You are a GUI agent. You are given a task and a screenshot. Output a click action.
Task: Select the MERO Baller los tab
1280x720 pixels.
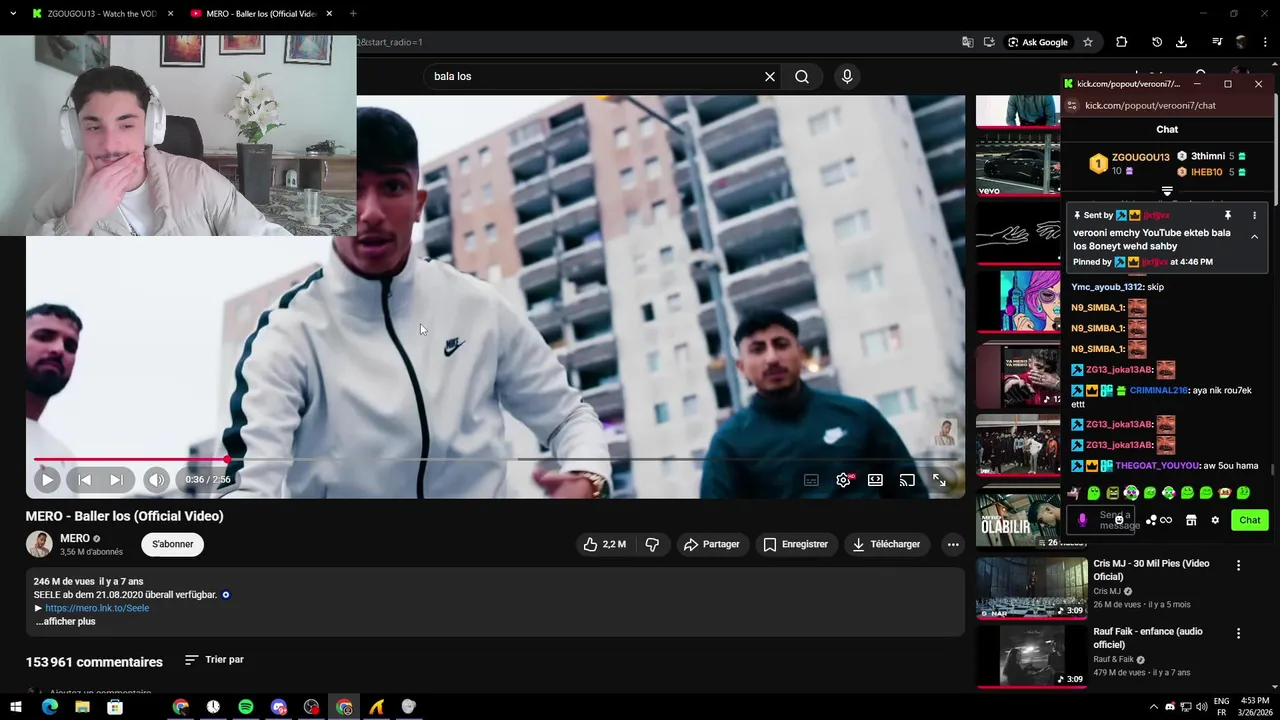pyautogui.click(x=260, y=14)
